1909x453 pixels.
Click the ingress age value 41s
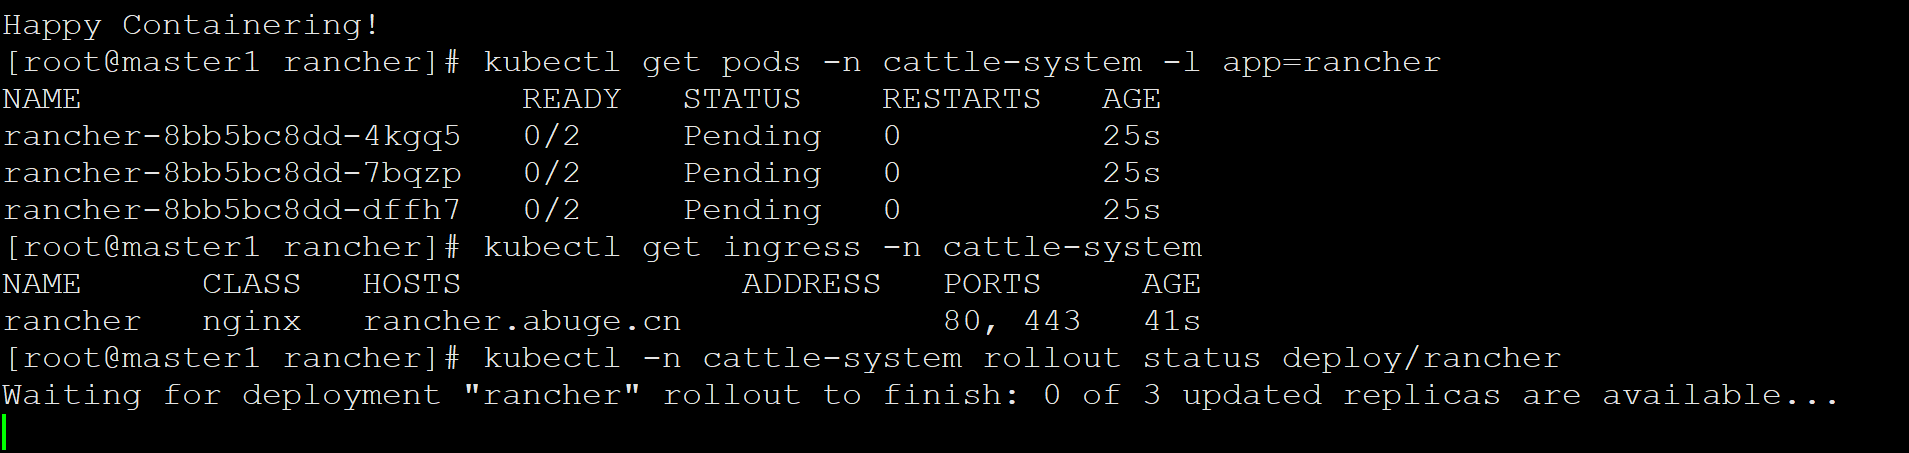coord(1172,321)
